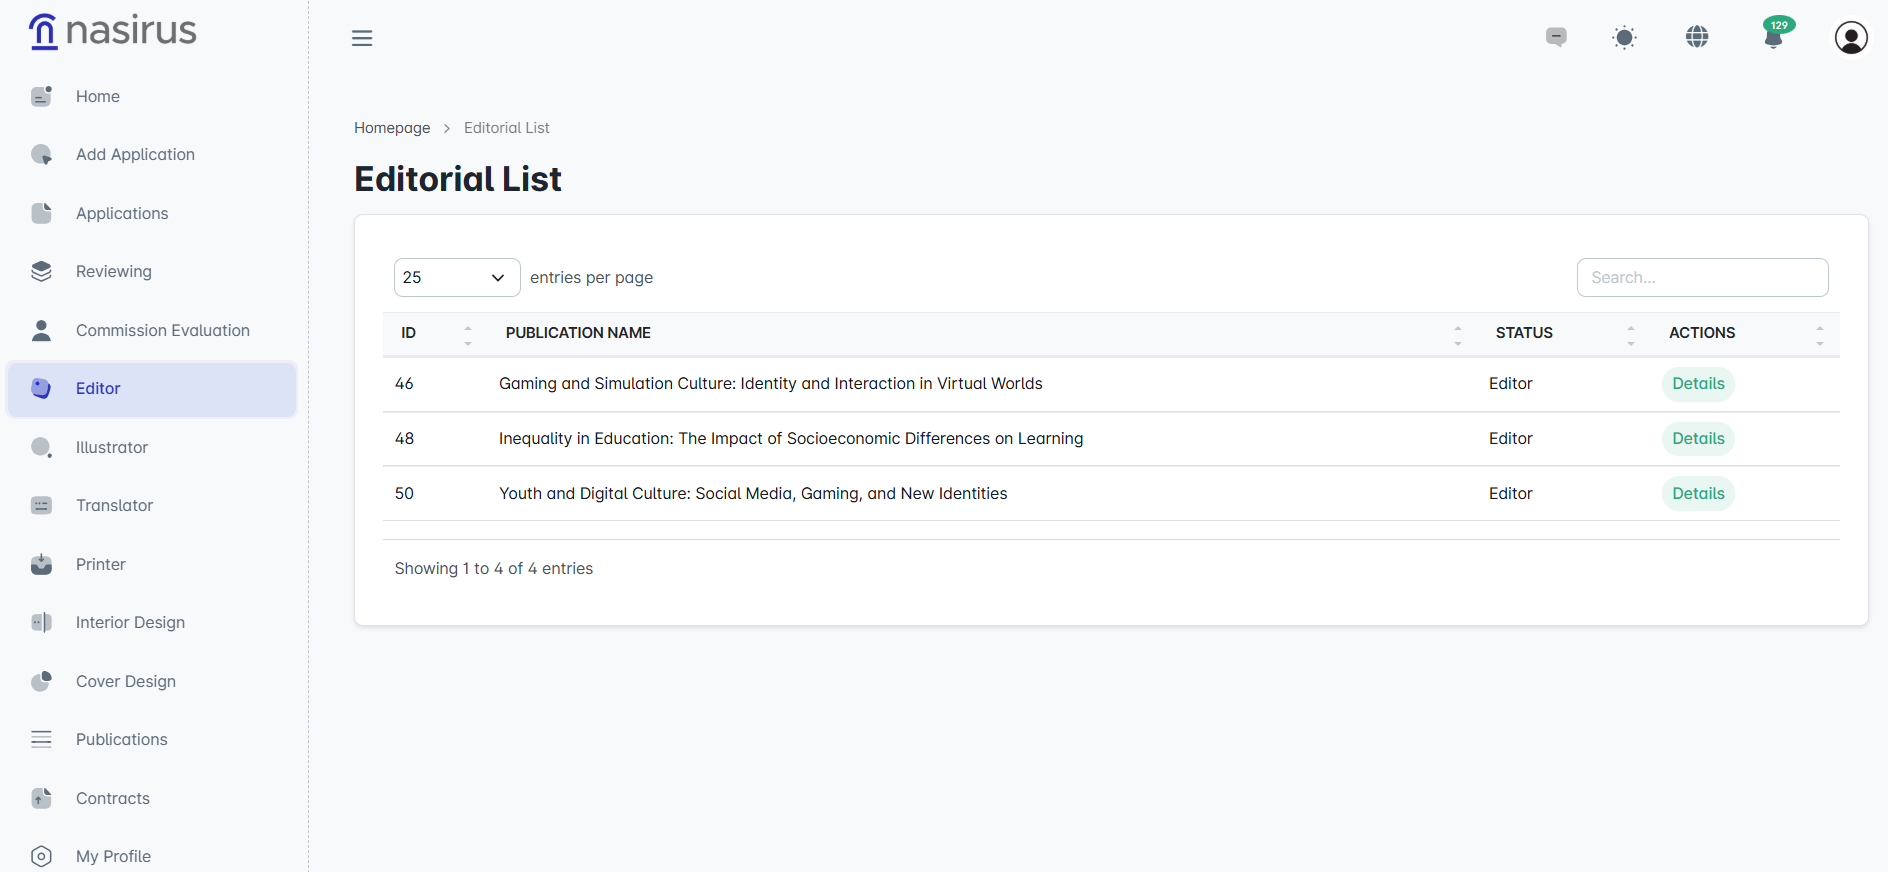This screenshot has width=1888, height=872.
Task: Sort by Publication Name column arrows
Action: click(1457, 334)
